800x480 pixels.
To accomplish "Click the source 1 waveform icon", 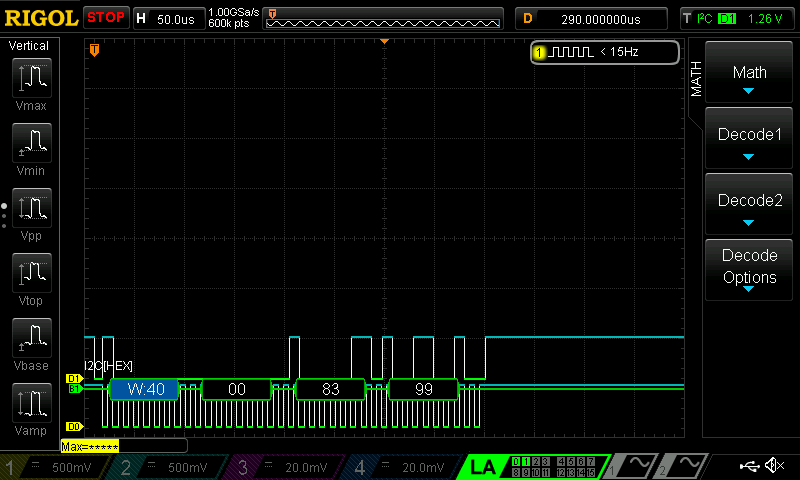I will pyautogui.click(x=631, y=466).
